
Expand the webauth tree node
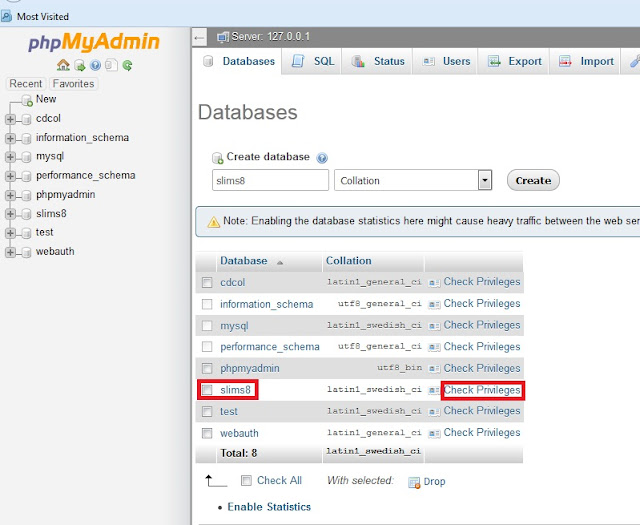(x=11, y=252)
